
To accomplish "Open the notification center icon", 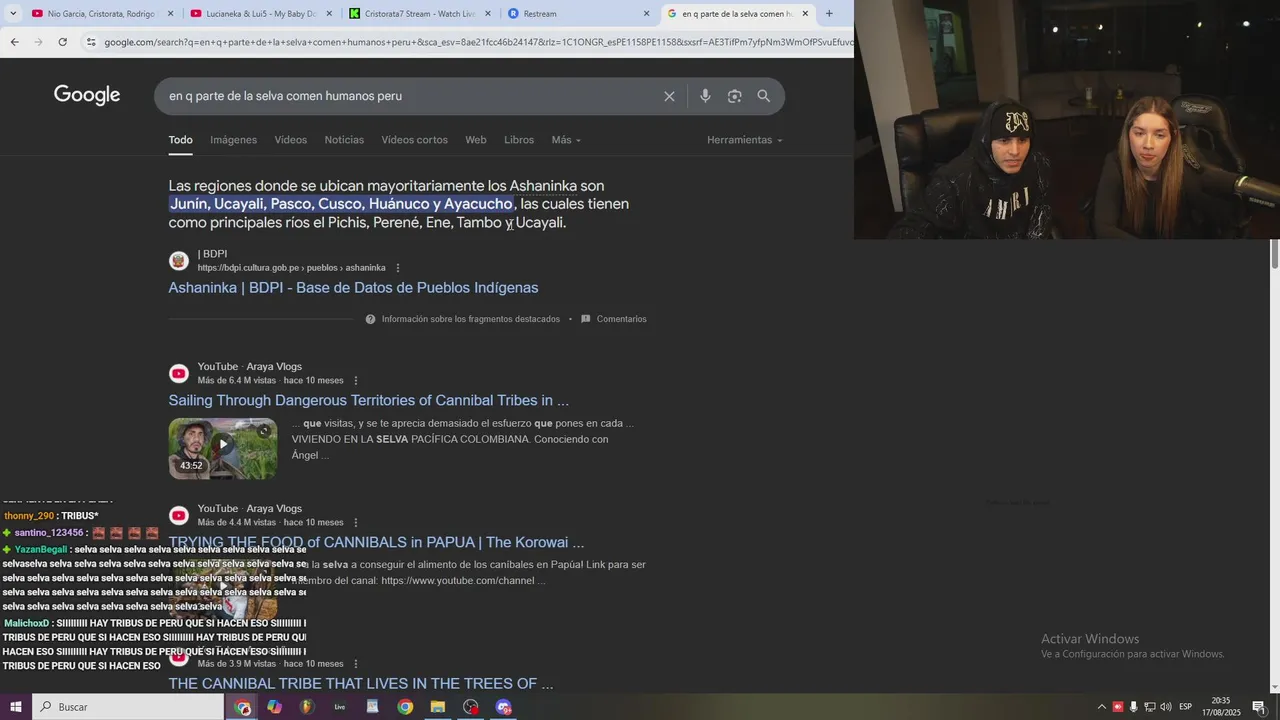I will [1259, 707].
